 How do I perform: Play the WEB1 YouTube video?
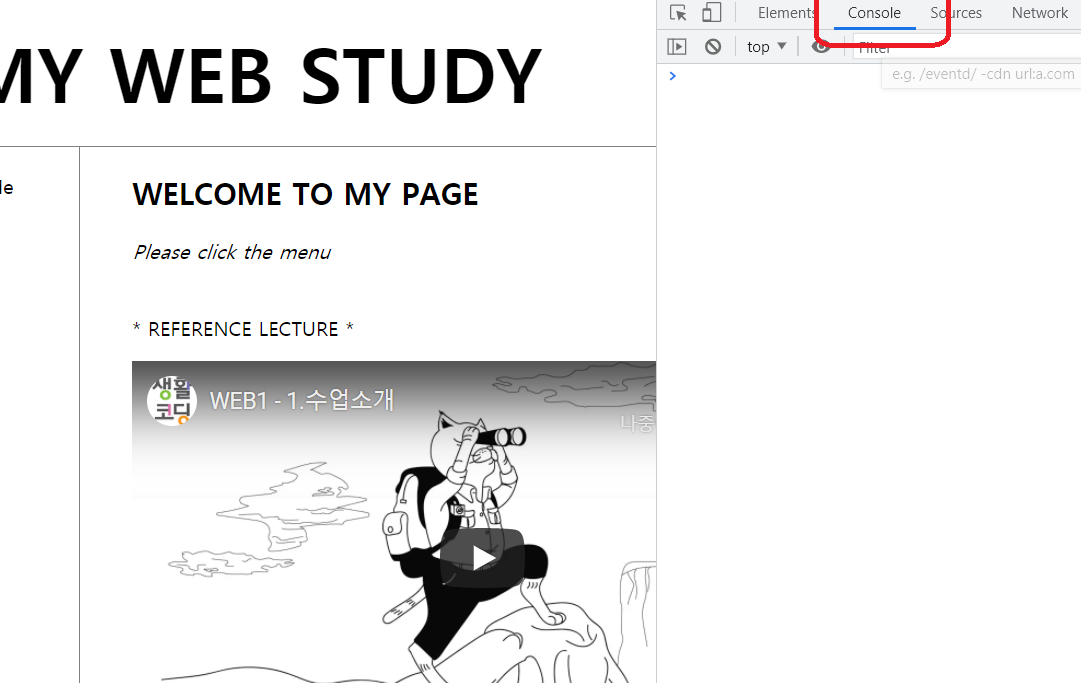483,558
